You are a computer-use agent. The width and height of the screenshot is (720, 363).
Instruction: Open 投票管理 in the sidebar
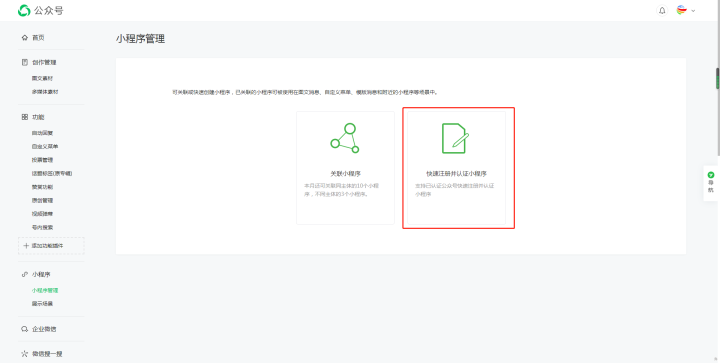click(42, 160)
